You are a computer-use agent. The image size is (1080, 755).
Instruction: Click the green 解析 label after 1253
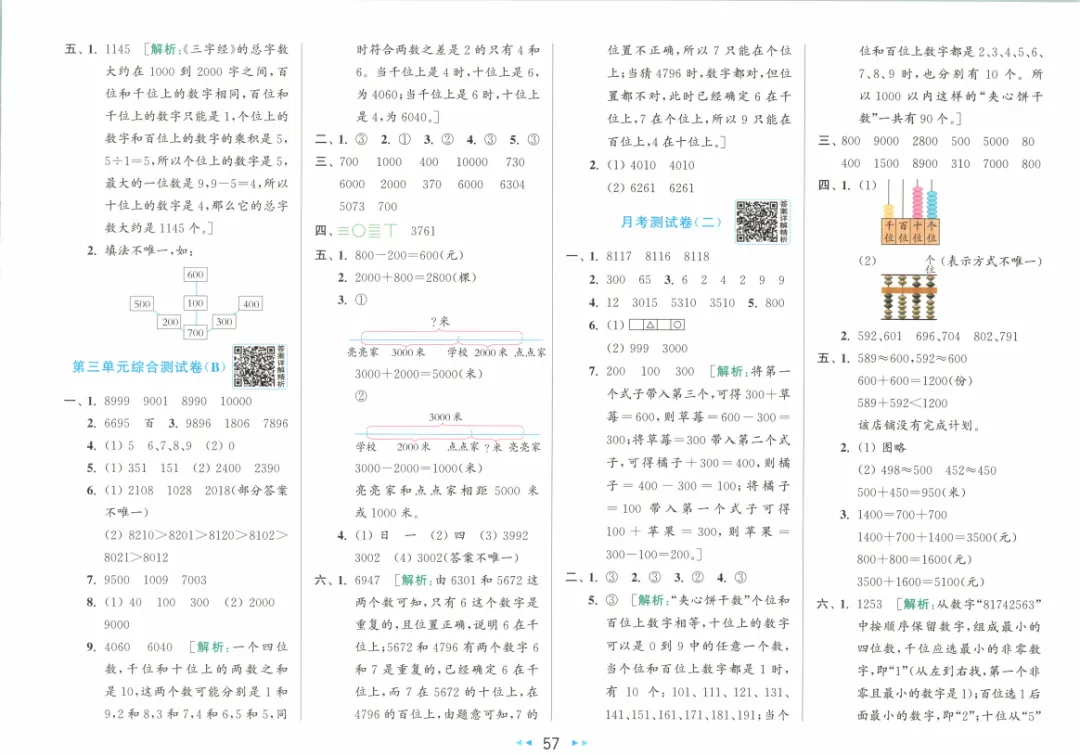[x=916, y=604]
